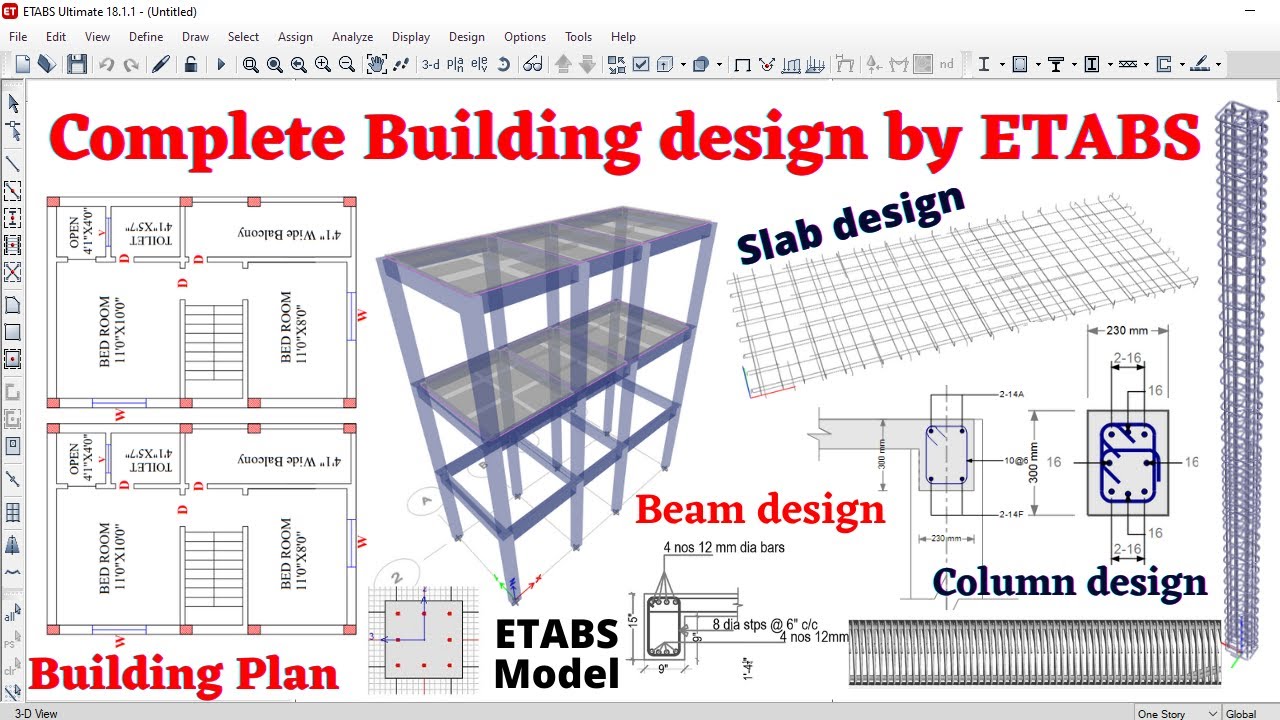The image size is (1280, 720).
Task: Open composite beam design dropdown arrow
Action: click(x=1074, y=65)
